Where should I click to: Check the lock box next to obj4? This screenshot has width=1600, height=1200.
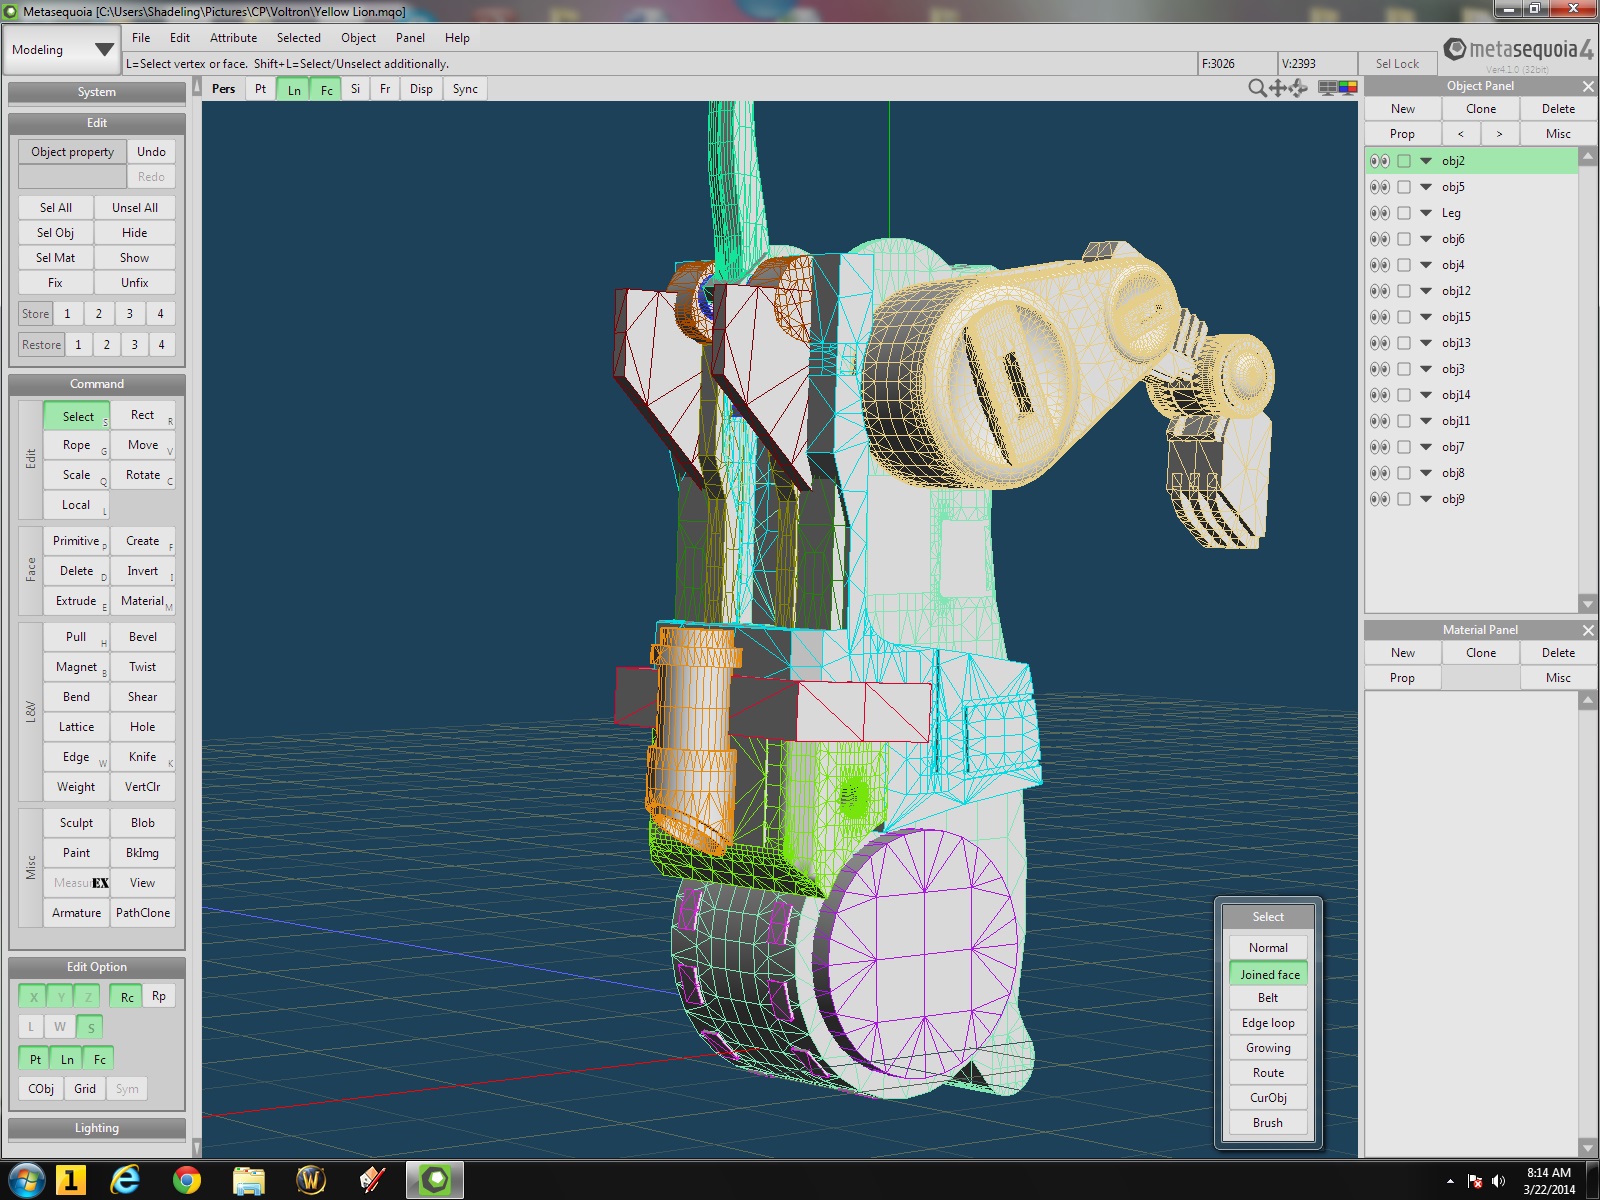1404,265
